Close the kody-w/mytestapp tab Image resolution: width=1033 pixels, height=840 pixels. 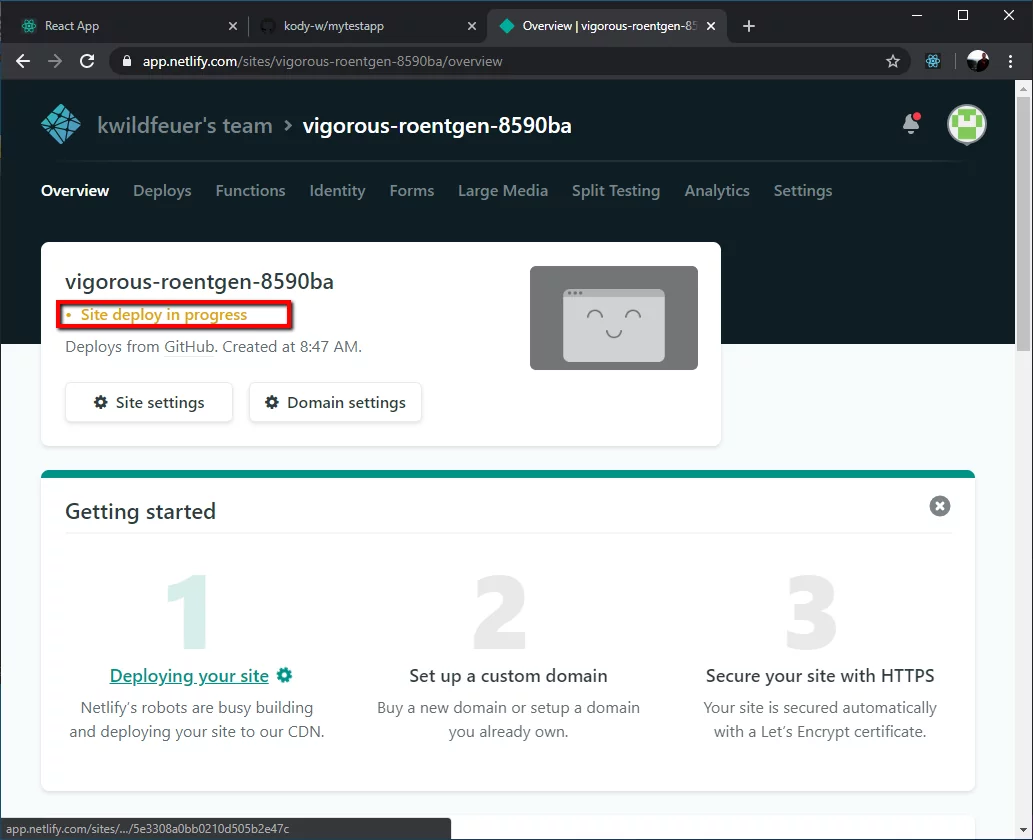coord(472,26)
